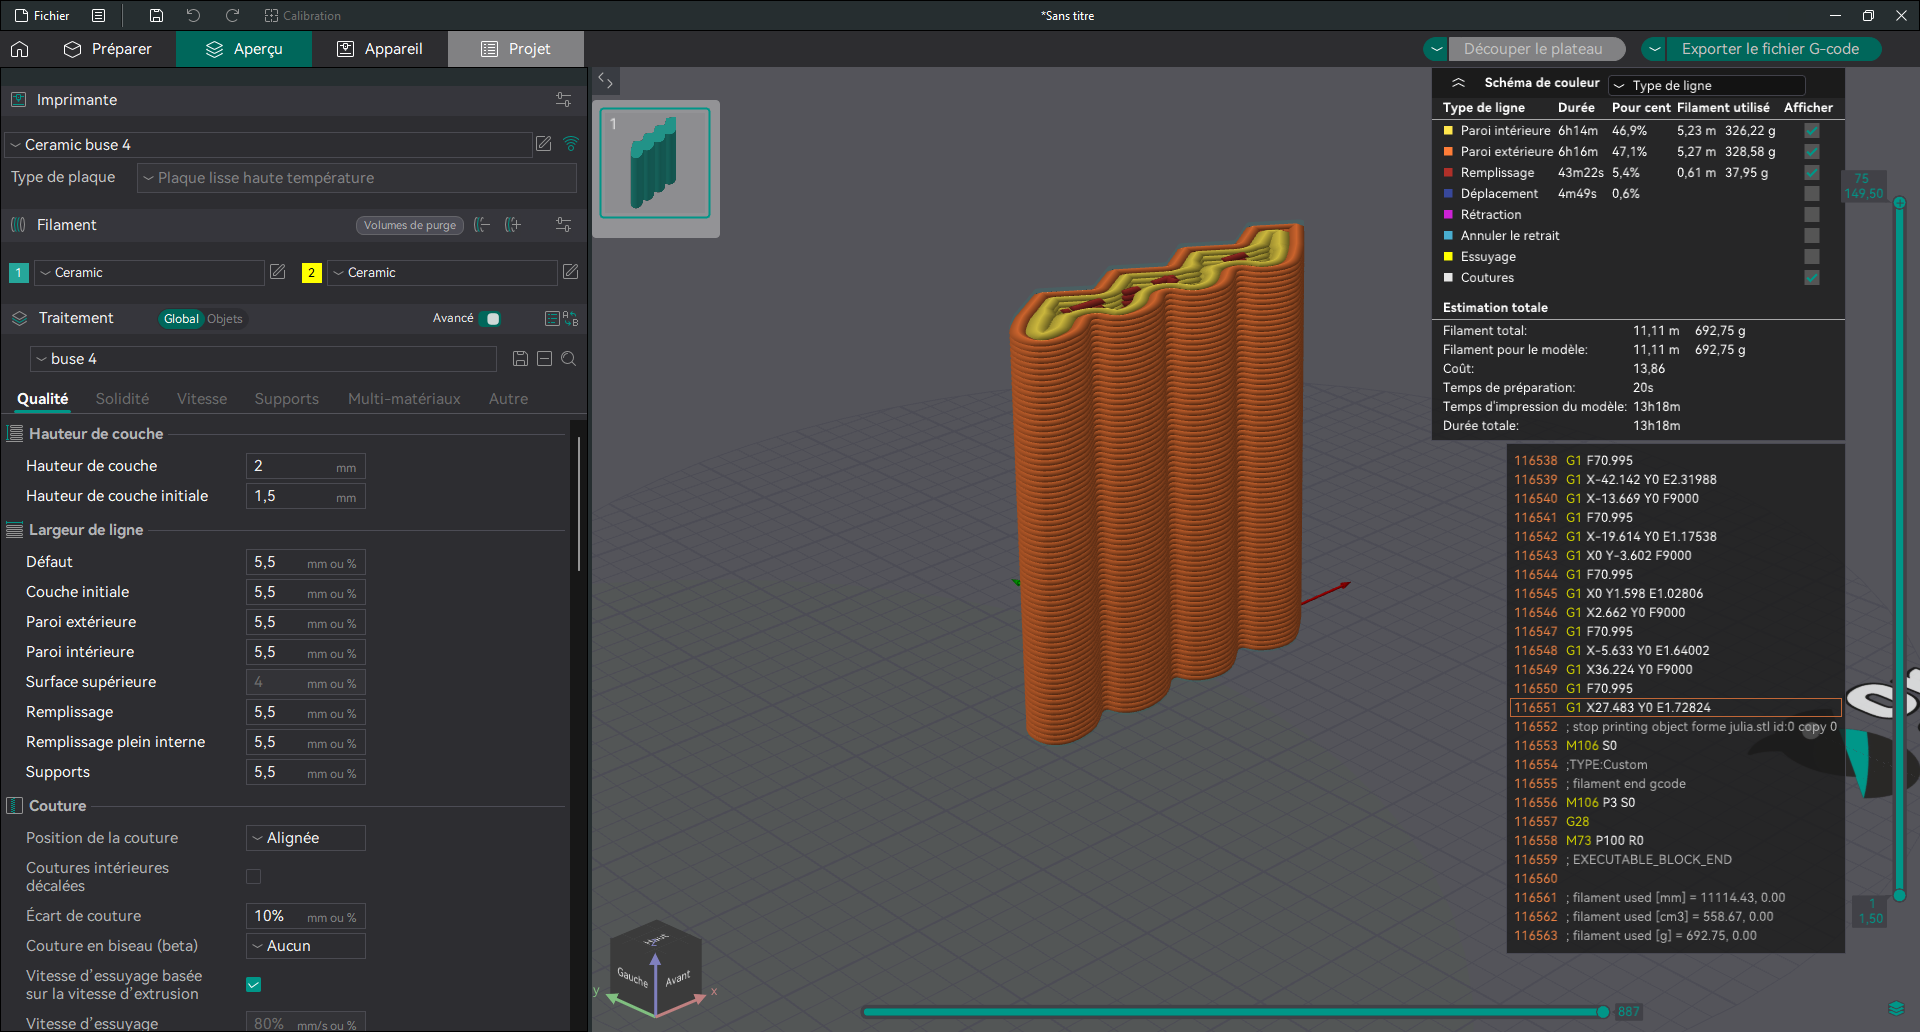Edit filament 1 Ceramic preset
1920x1032 pixels.
(x=278, y=272)
